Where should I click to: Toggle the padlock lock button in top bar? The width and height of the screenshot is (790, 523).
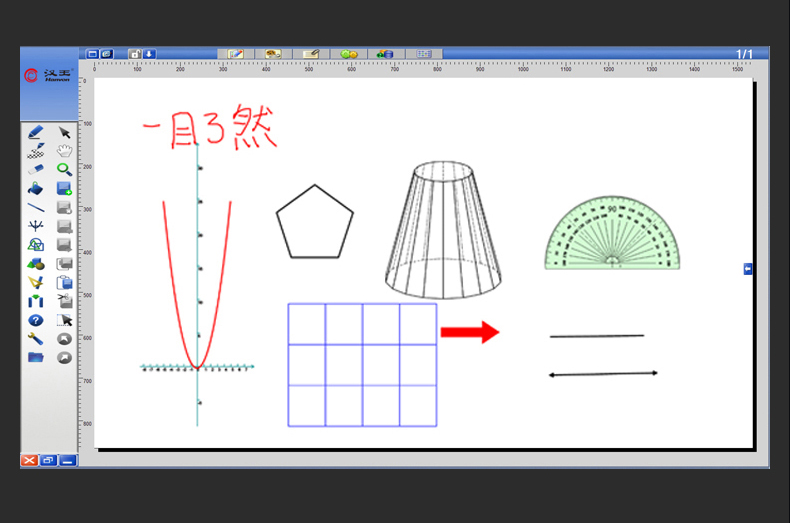point(134,54)
